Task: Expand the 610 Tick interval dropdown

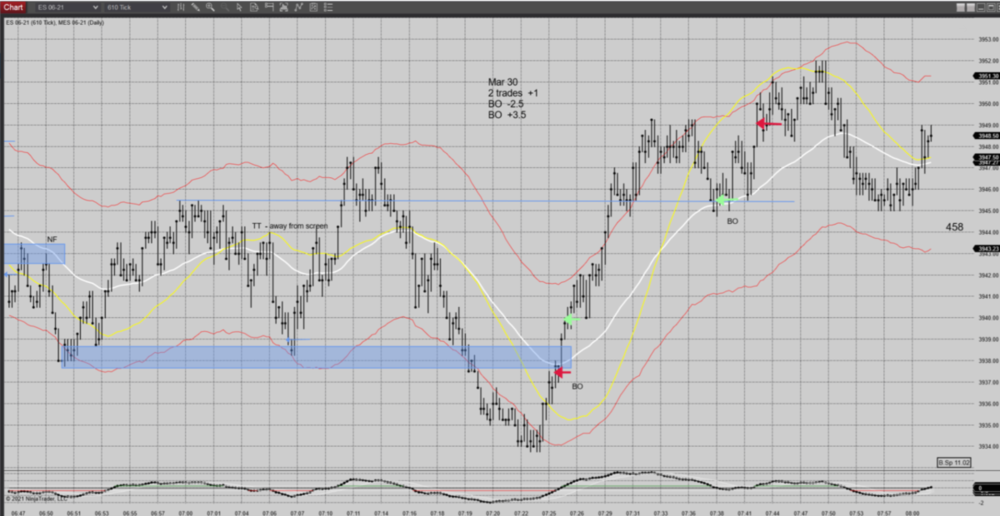Action: pos(135,7)
